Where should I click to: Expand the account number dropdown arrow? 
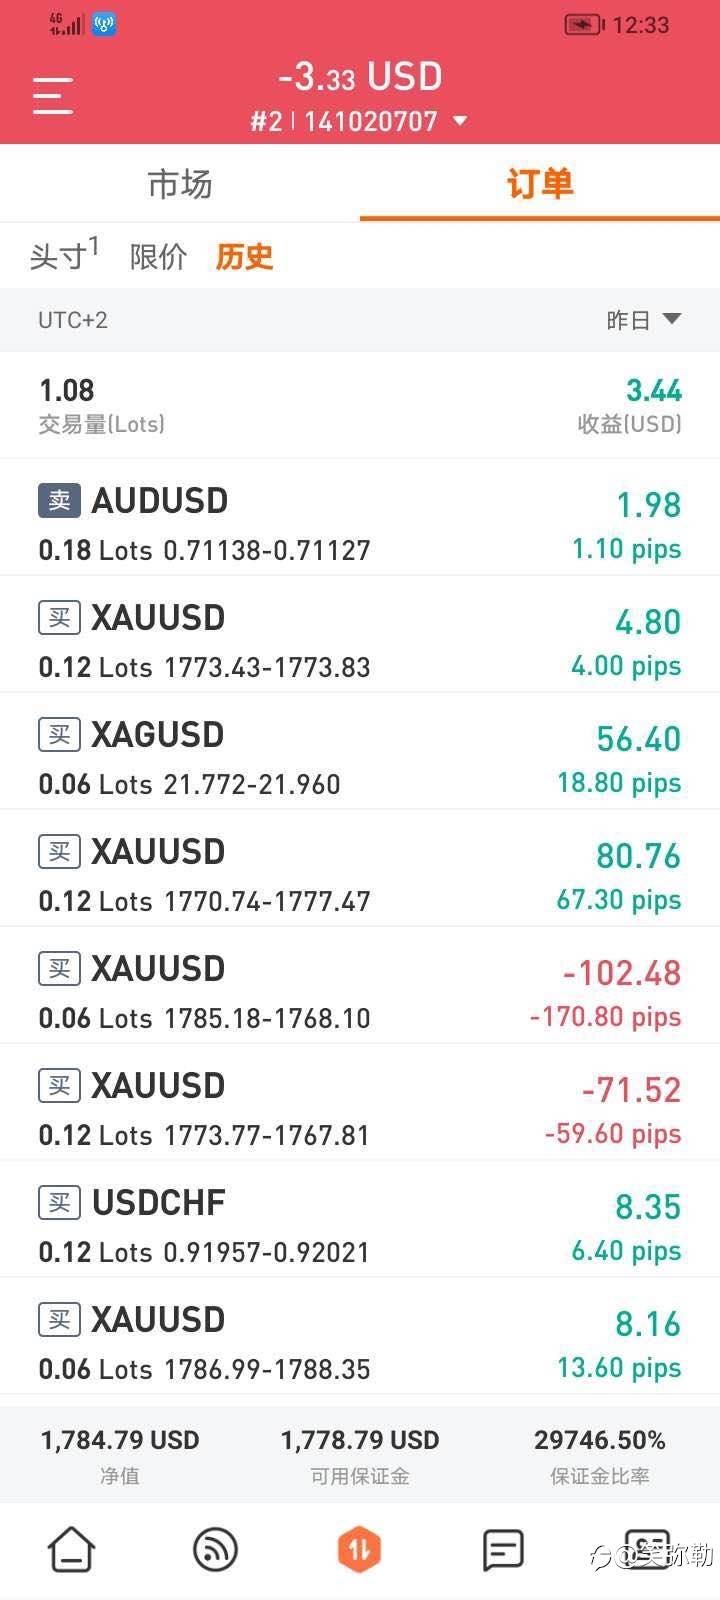[460, 121]
